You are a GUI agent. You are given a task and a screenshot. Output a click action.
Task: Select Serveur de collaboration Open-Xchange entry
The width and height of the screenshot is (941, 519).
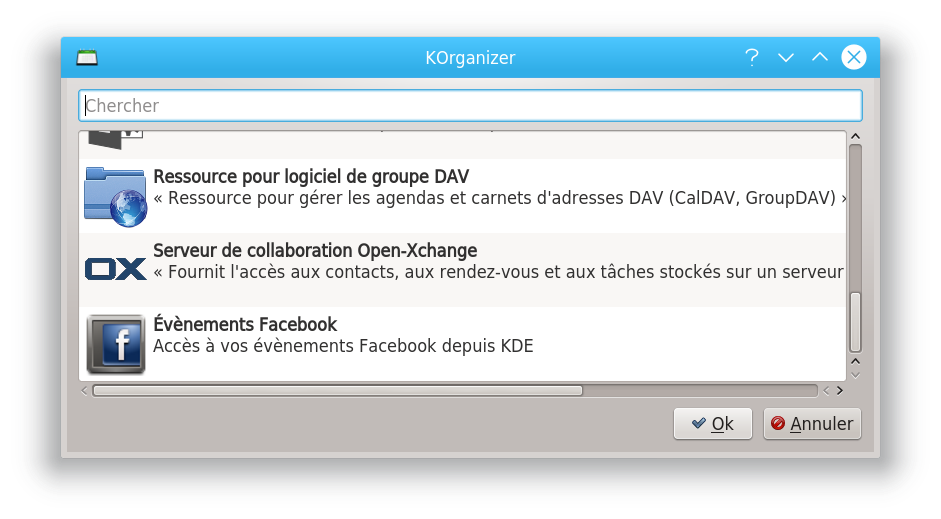[462, 270]
